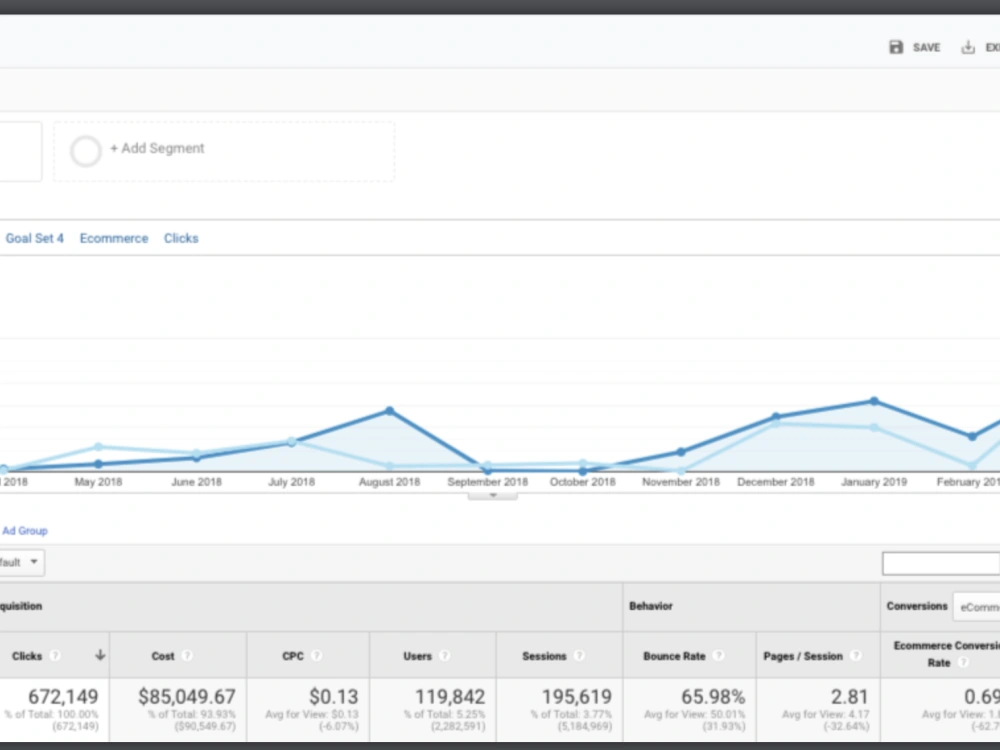Sort by the Pages / Session header
Viewport: 1000px width, 750px height.
click(803, 656)
